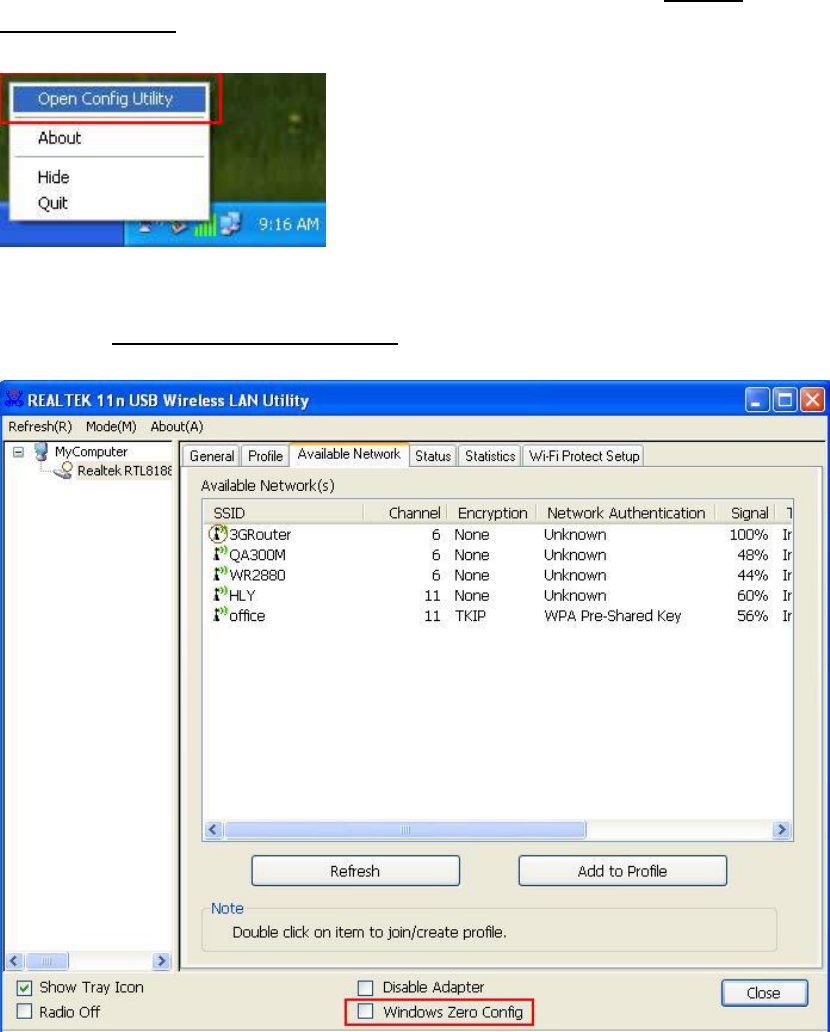Select the HLY network row

coord(499,596)
